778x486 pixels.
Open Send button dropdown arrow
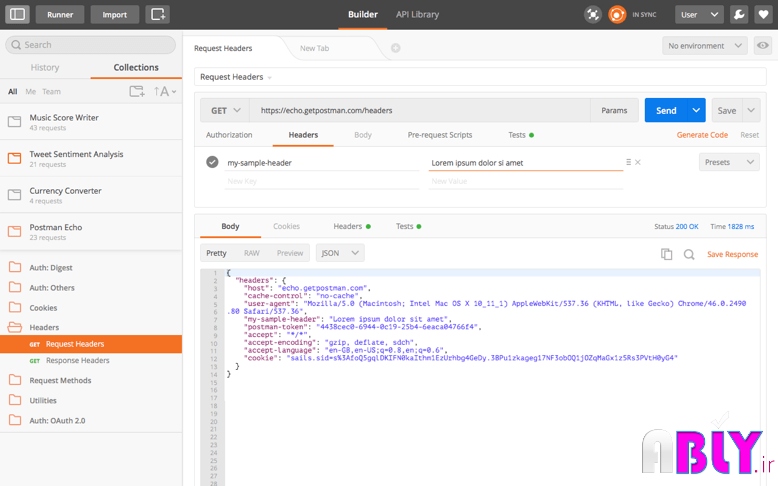pos(696,110)
